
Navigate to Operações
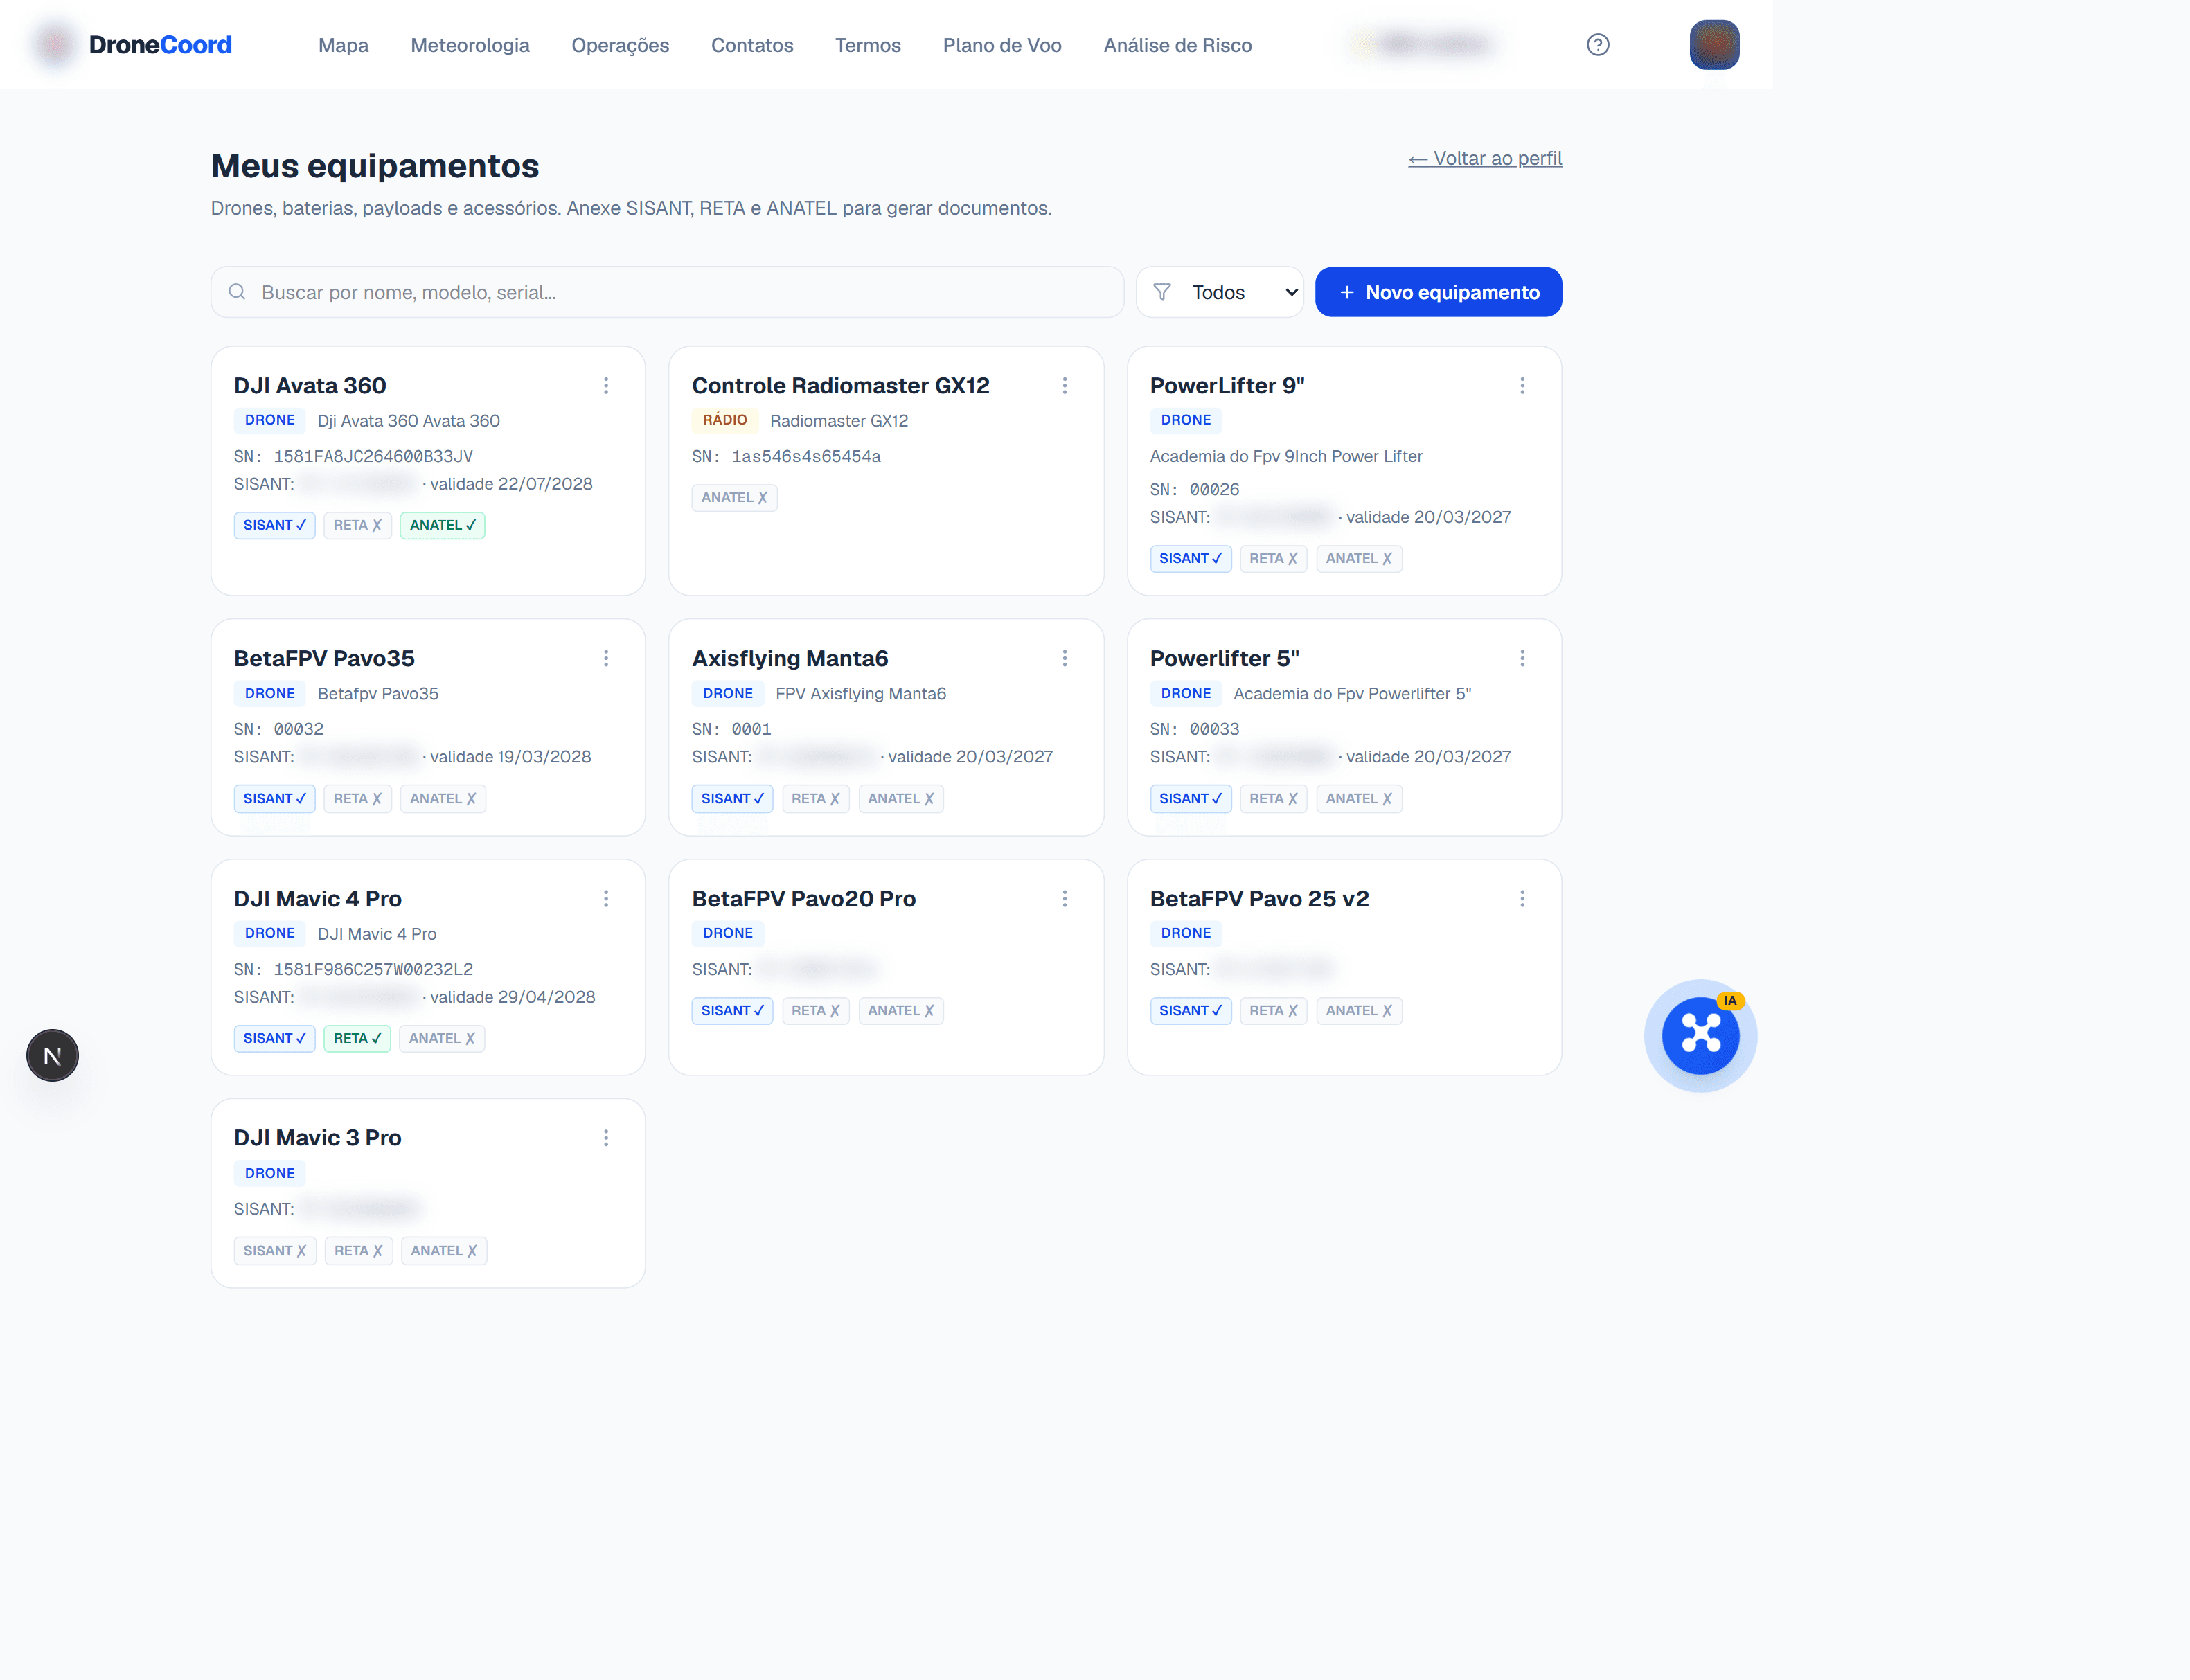tap(620, 45)
